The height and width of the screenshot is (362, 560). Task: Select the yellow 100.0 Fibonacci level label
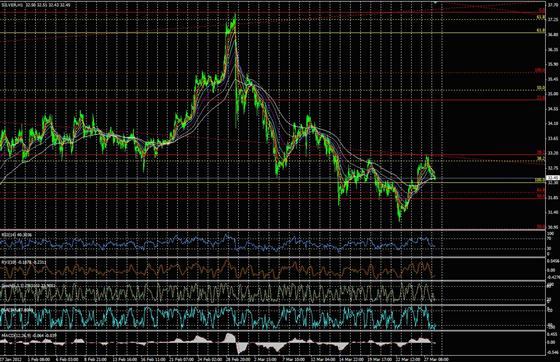pyautogui.click(x=540, y=180)
